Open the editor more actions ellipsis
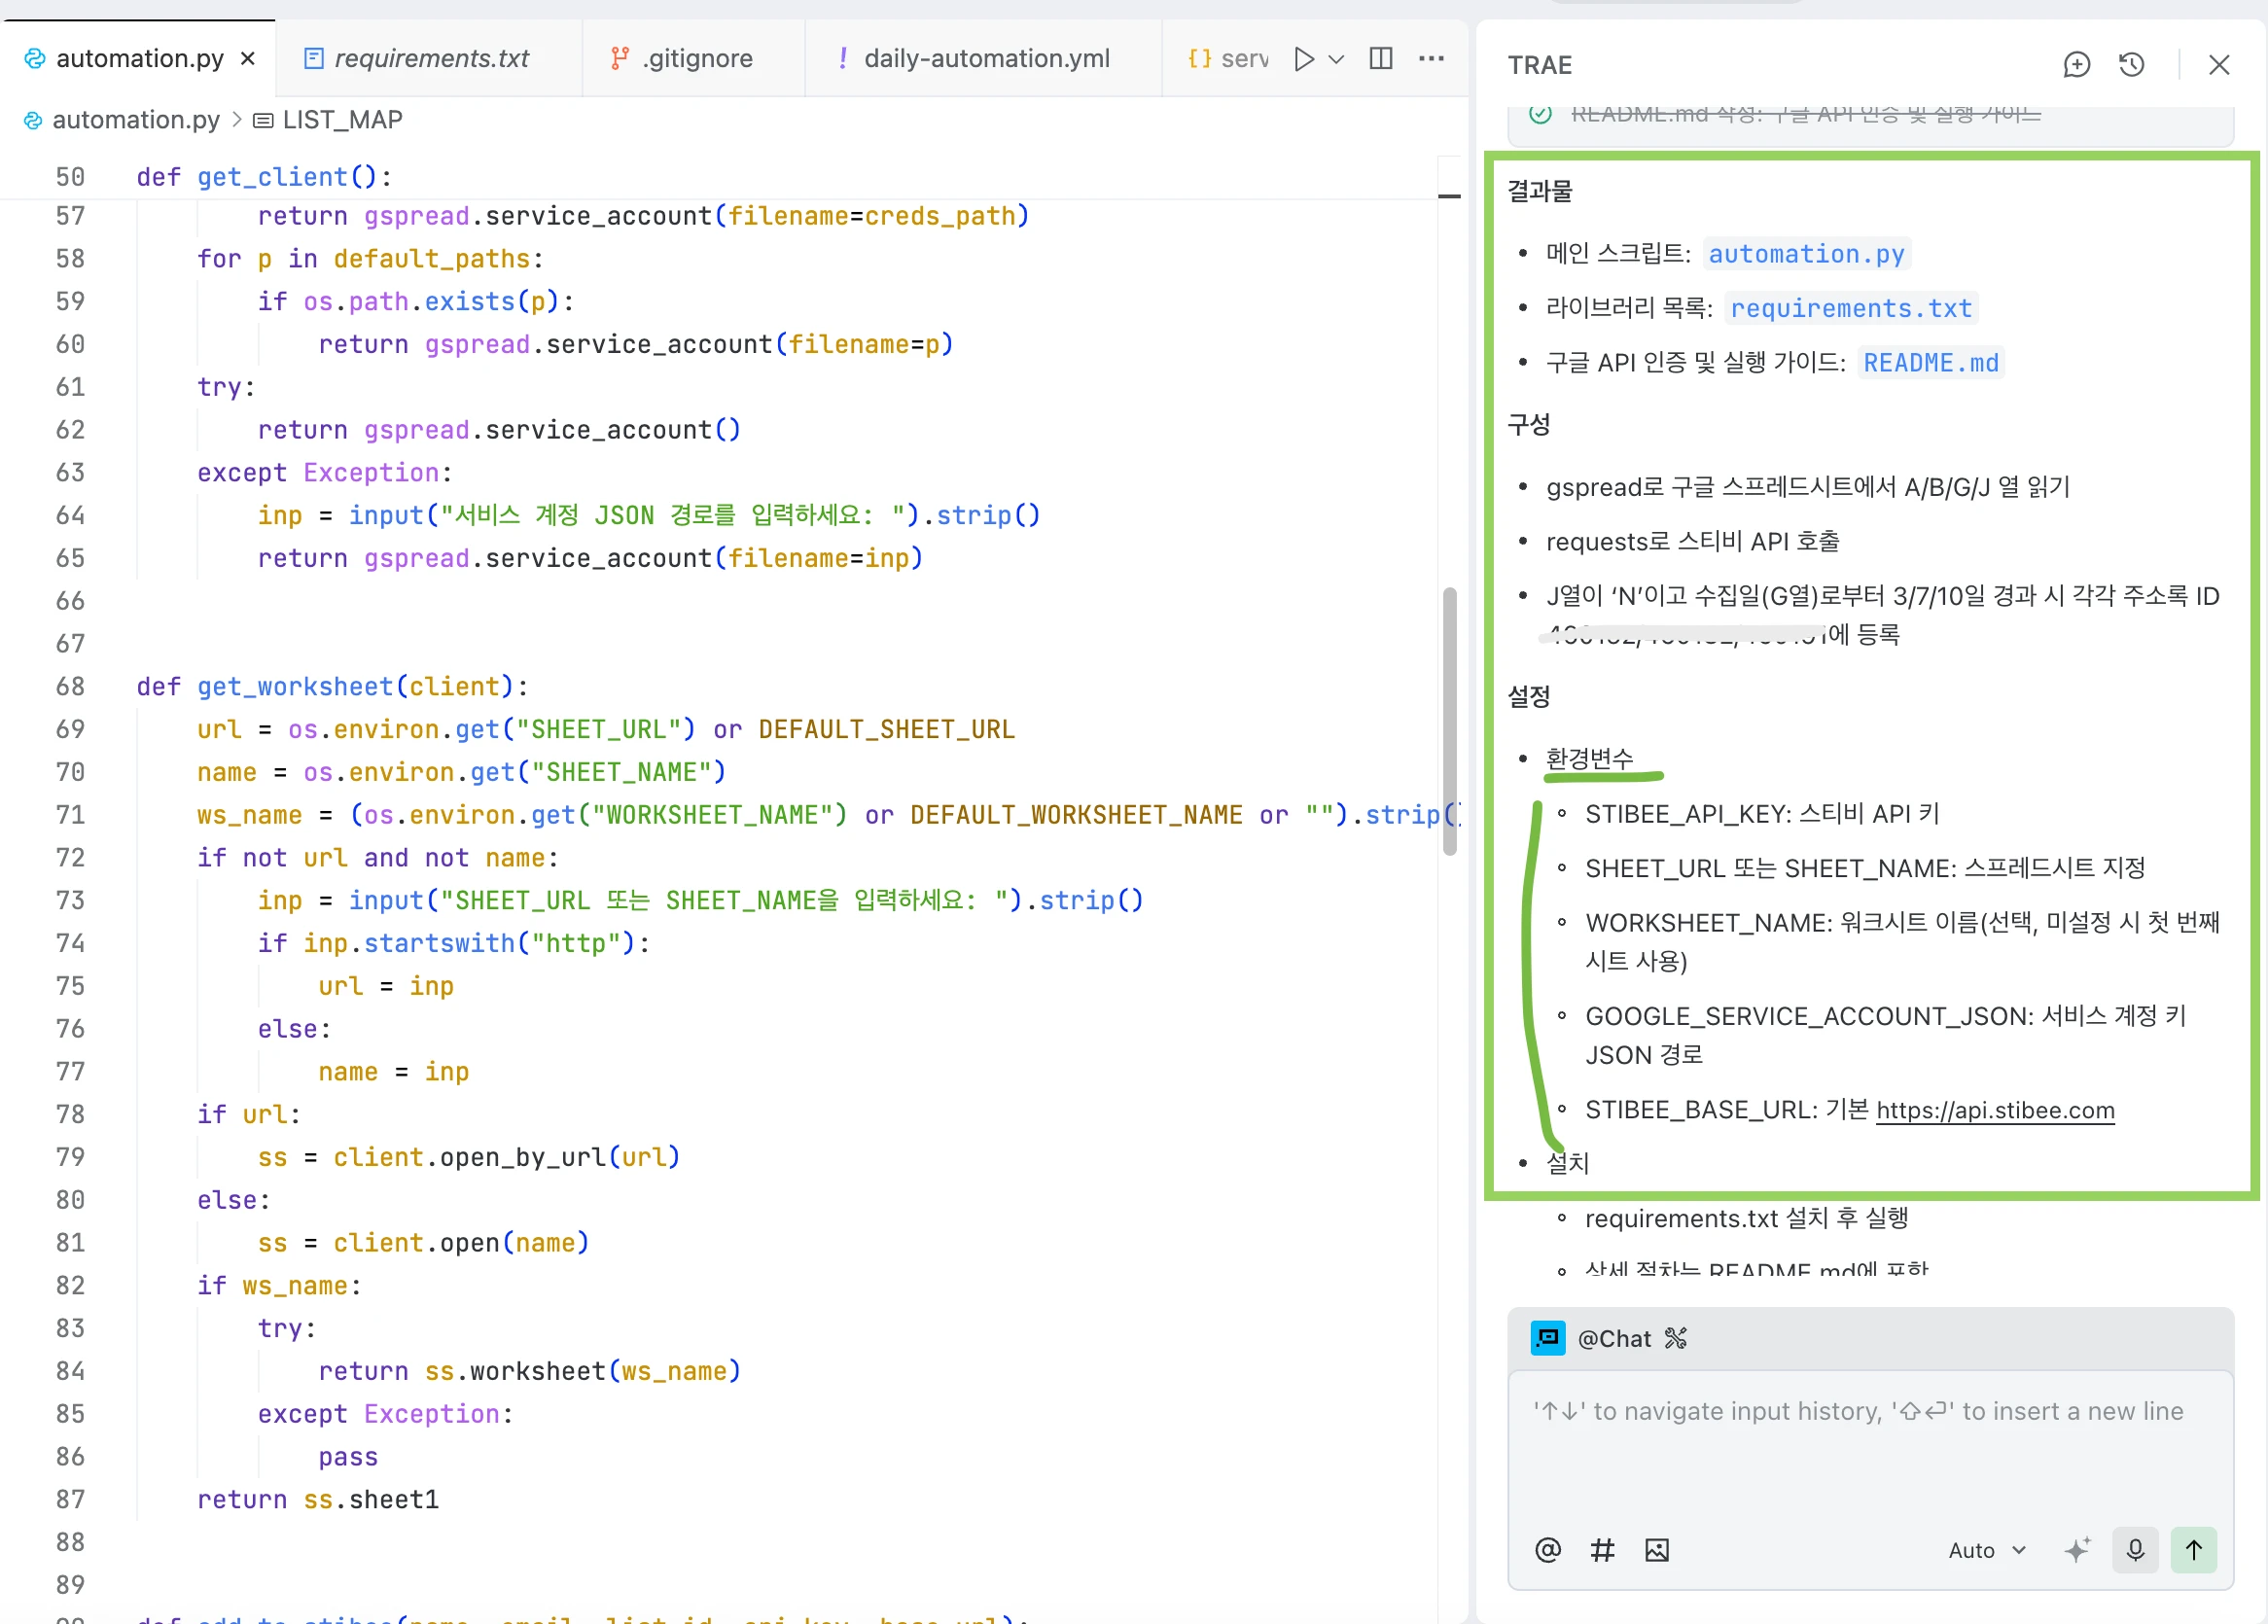 (1431, 59)
